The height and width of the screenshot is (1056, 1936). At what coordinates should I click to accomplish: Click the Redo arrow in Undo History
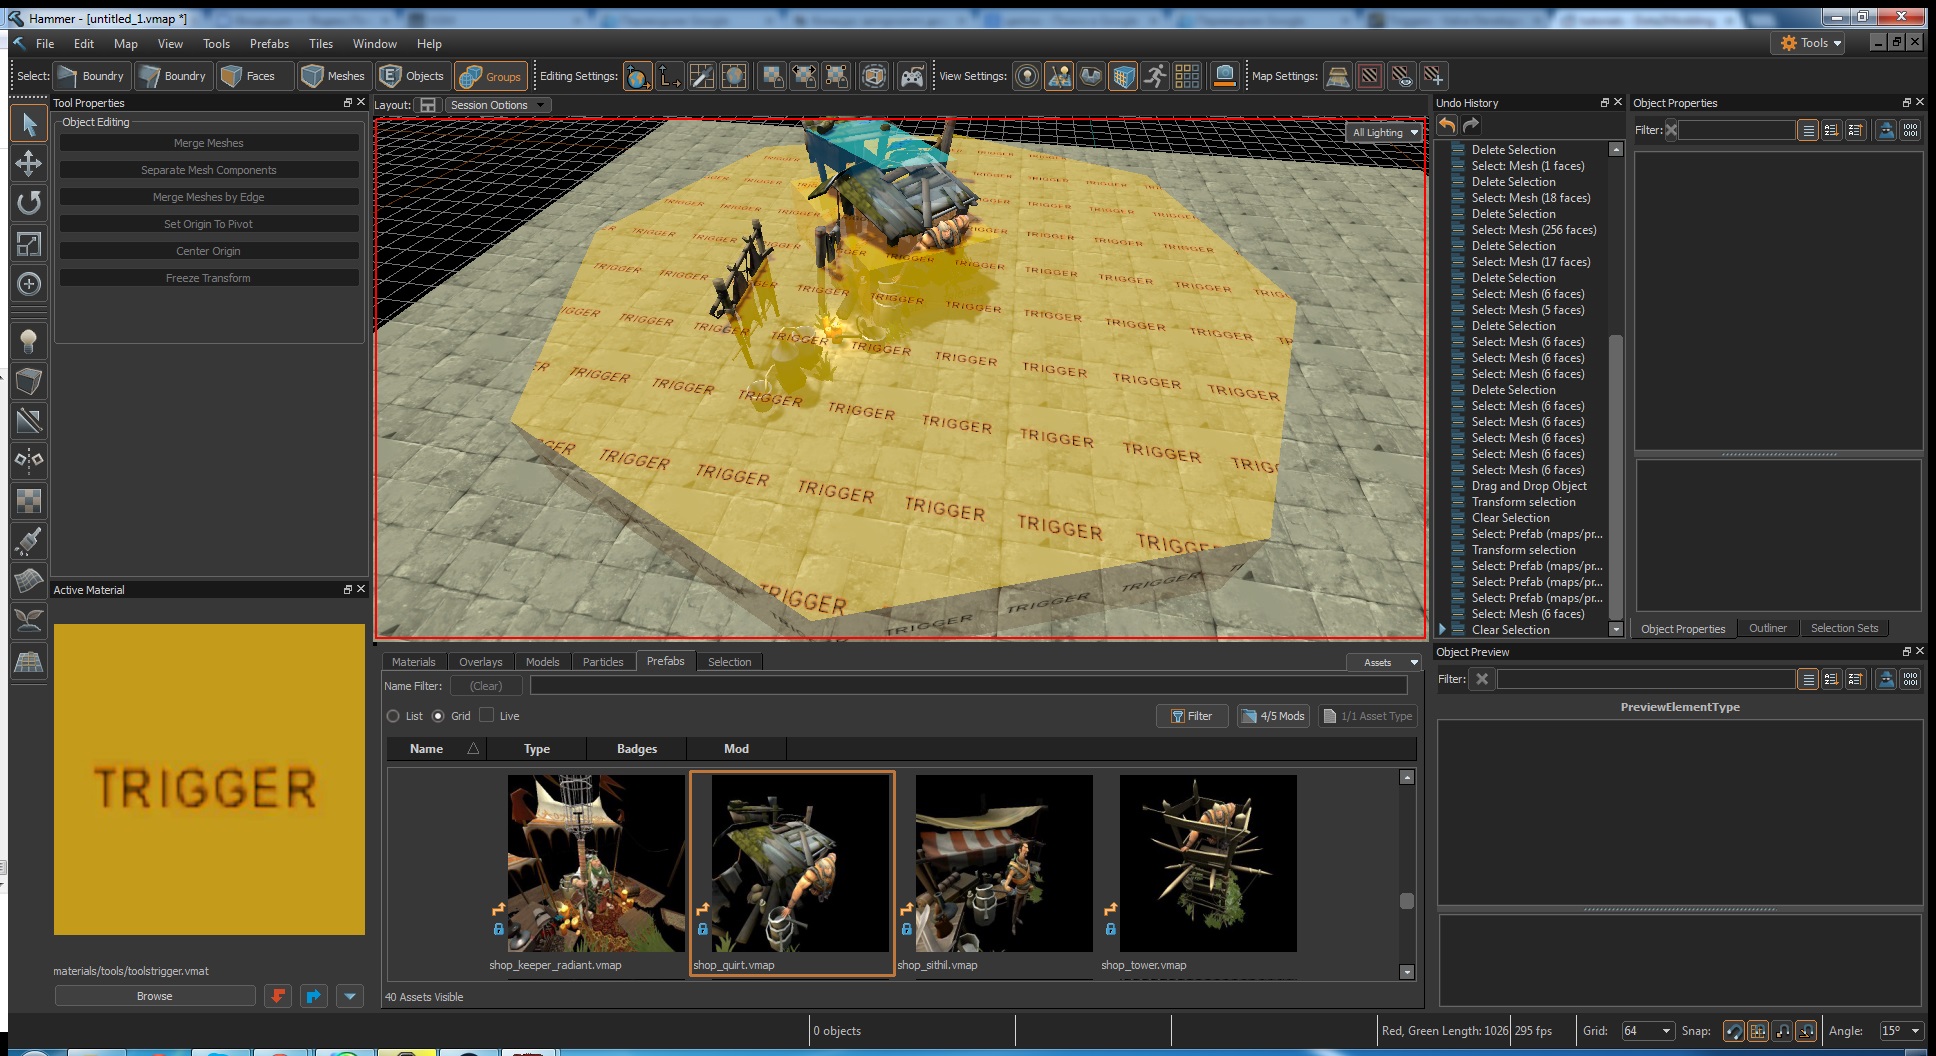click(1471, 125)
